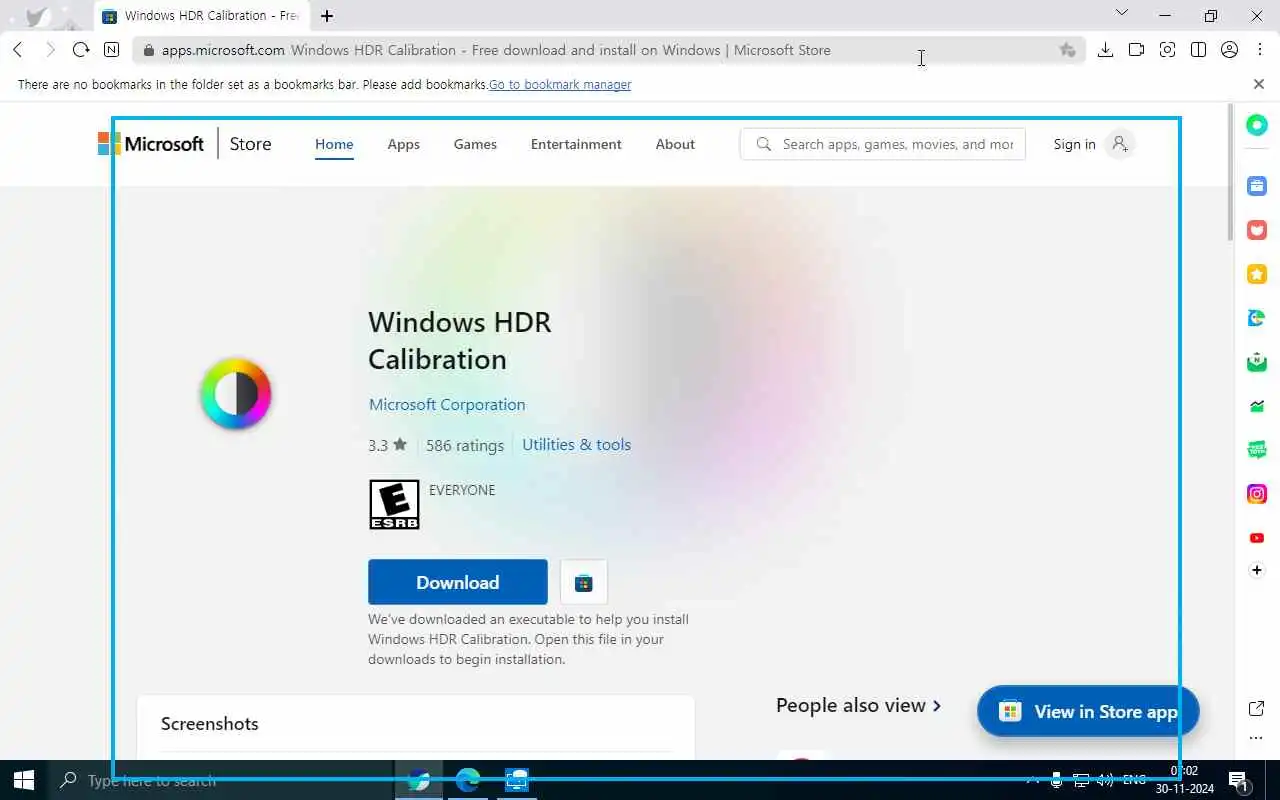Toggle the split view sidebar icon
Image resolution: width=1280 pixels, height=800 pixels.
coord(1198,50)
